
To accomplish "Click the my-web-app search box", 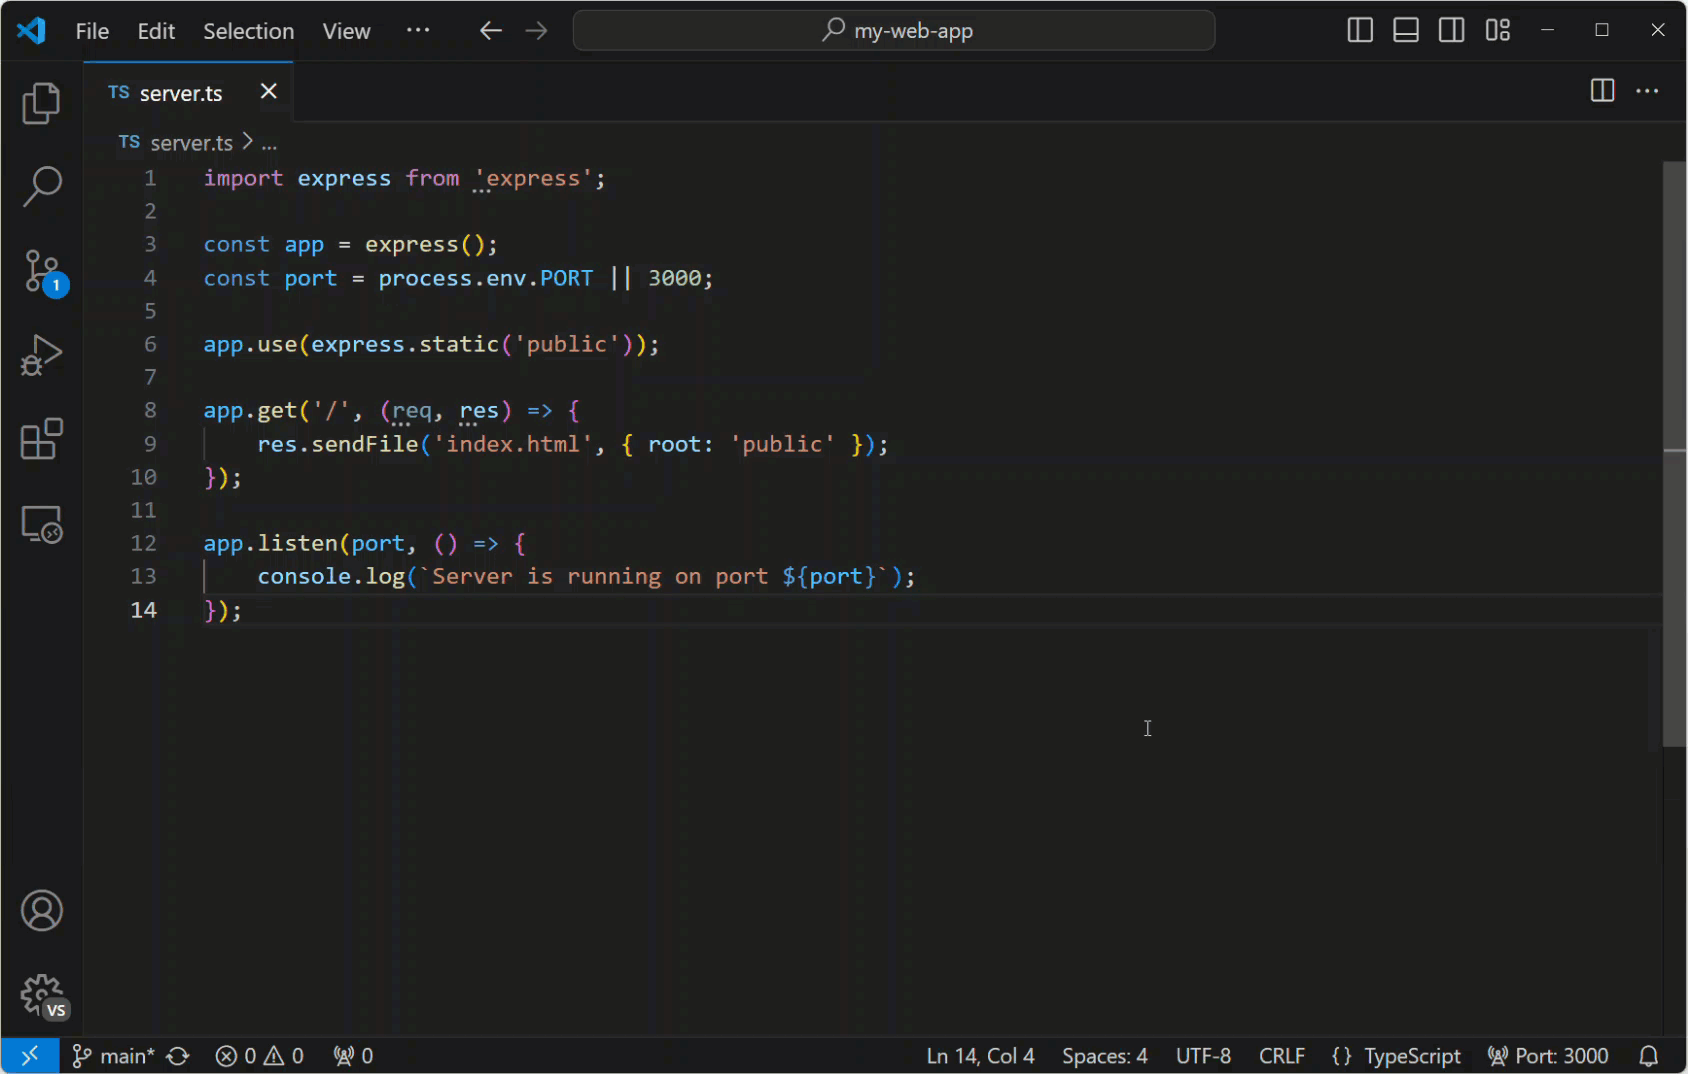I will (x=893, y=30).
